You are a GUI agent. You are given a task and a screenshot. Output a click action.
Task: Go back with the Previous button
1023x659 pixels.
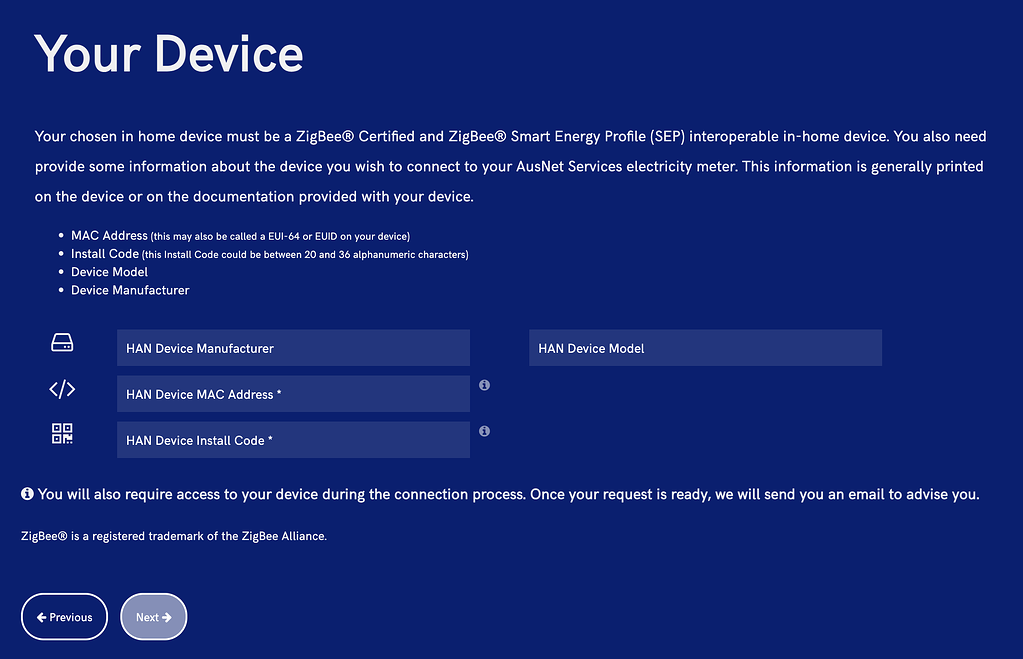(x=64, y=617)
